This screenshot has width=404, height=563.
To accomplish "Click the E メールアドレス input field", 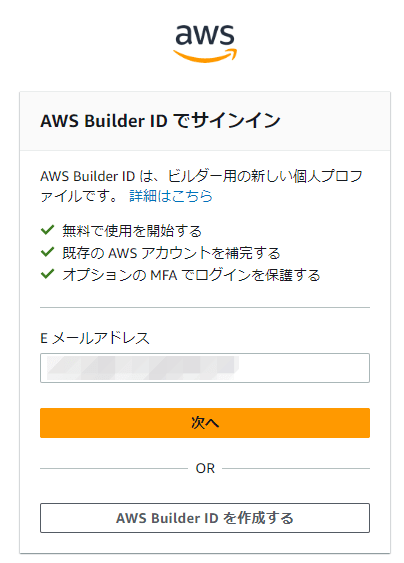I will 205,368.
